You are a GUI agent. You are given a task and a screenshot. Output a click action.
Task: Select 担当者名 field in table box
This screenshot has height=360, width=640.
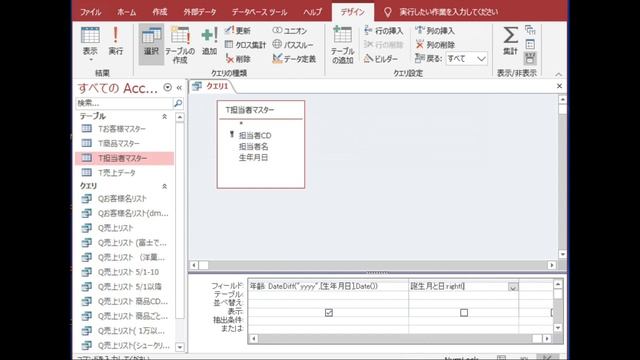[253, 147]
